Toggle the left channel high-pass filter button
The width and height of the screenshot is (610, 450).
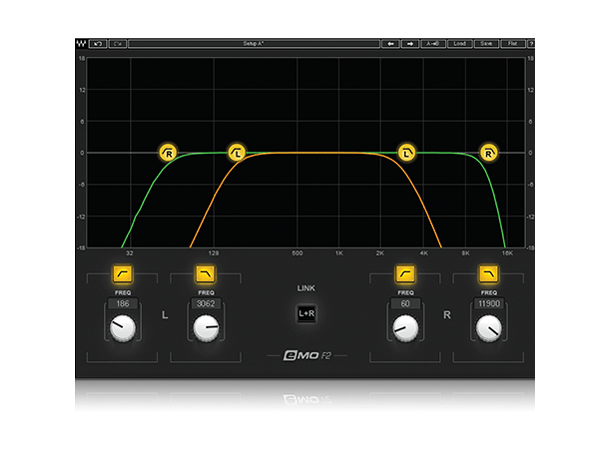pos(123,274)
